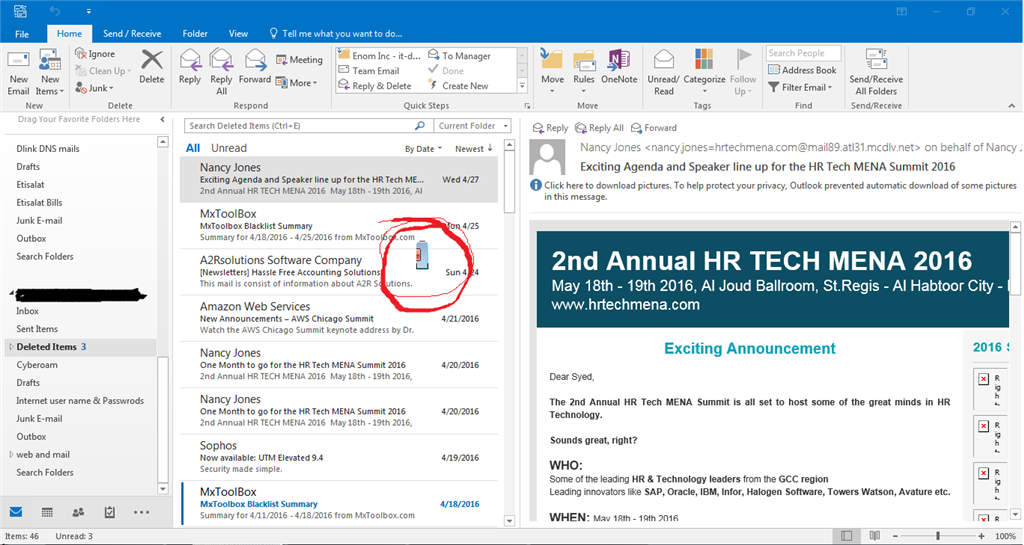Open the More respond options
Viewport: 1024px width, 545px height.
(296, 83)
